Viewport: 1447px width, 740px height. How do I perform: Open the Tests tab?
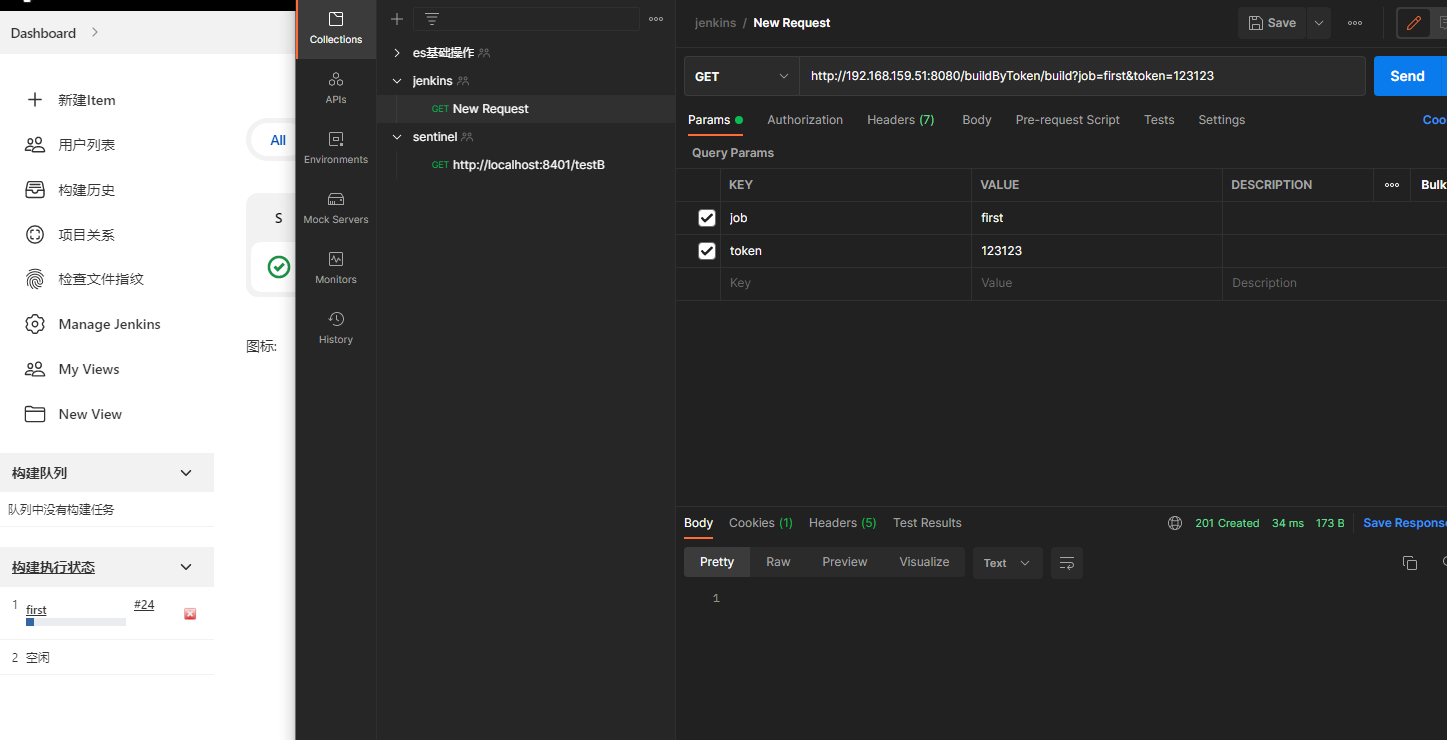[1159, 120]
